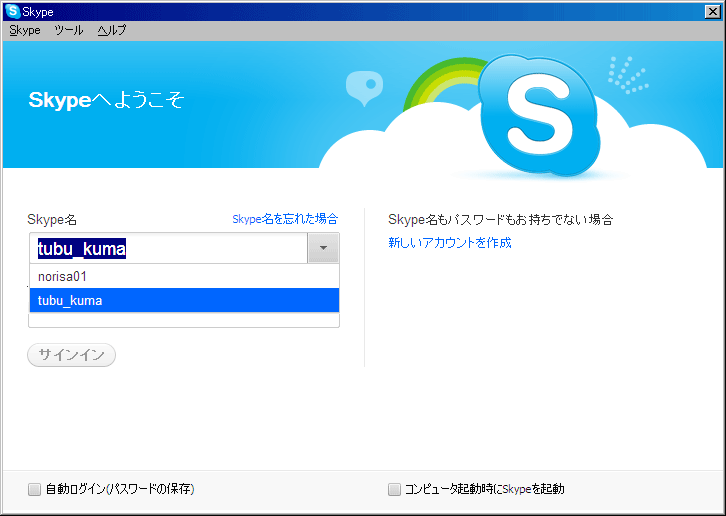
Task: Click the Skype icon in title bar
Action: point(13,11)
